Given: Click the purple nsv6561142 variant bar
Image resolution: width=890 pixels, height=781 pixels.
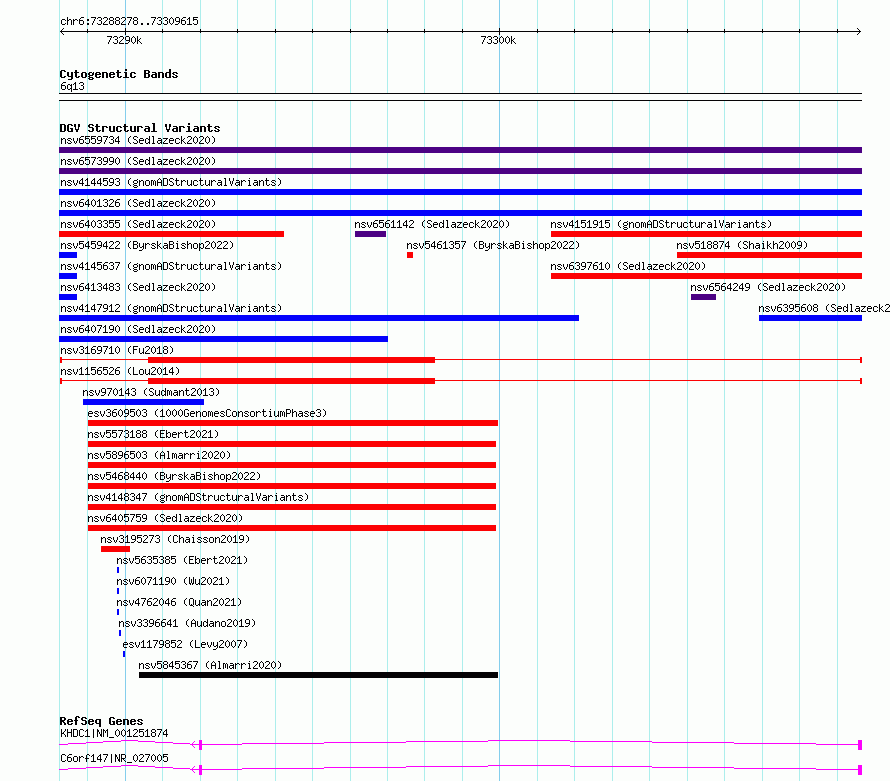Looking at the screenshot, I should 370,234.
